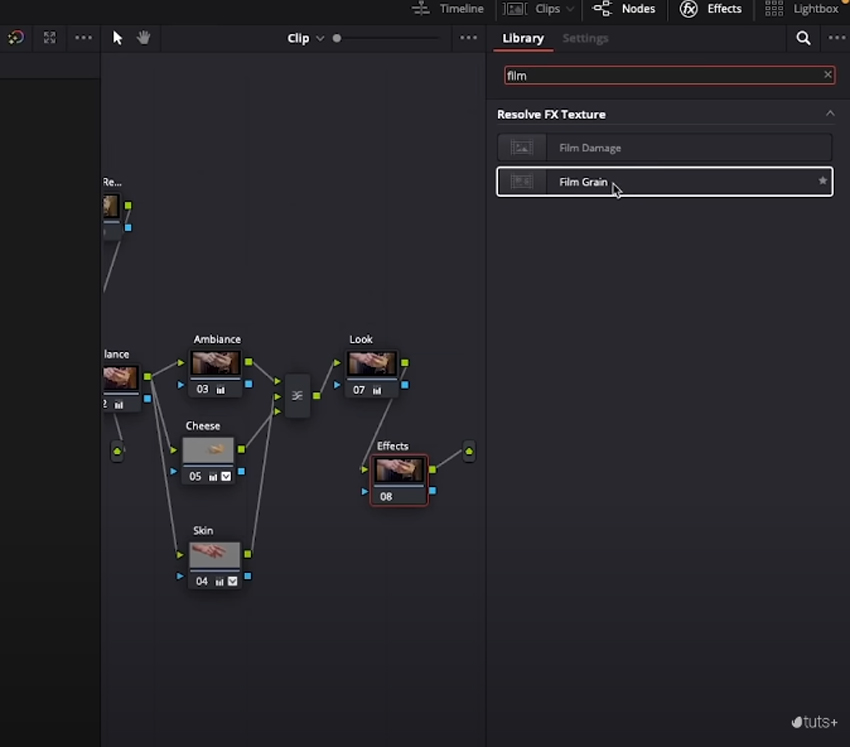Open the Clips dropdown arrow
850x747 pixels.
(570, 9)
